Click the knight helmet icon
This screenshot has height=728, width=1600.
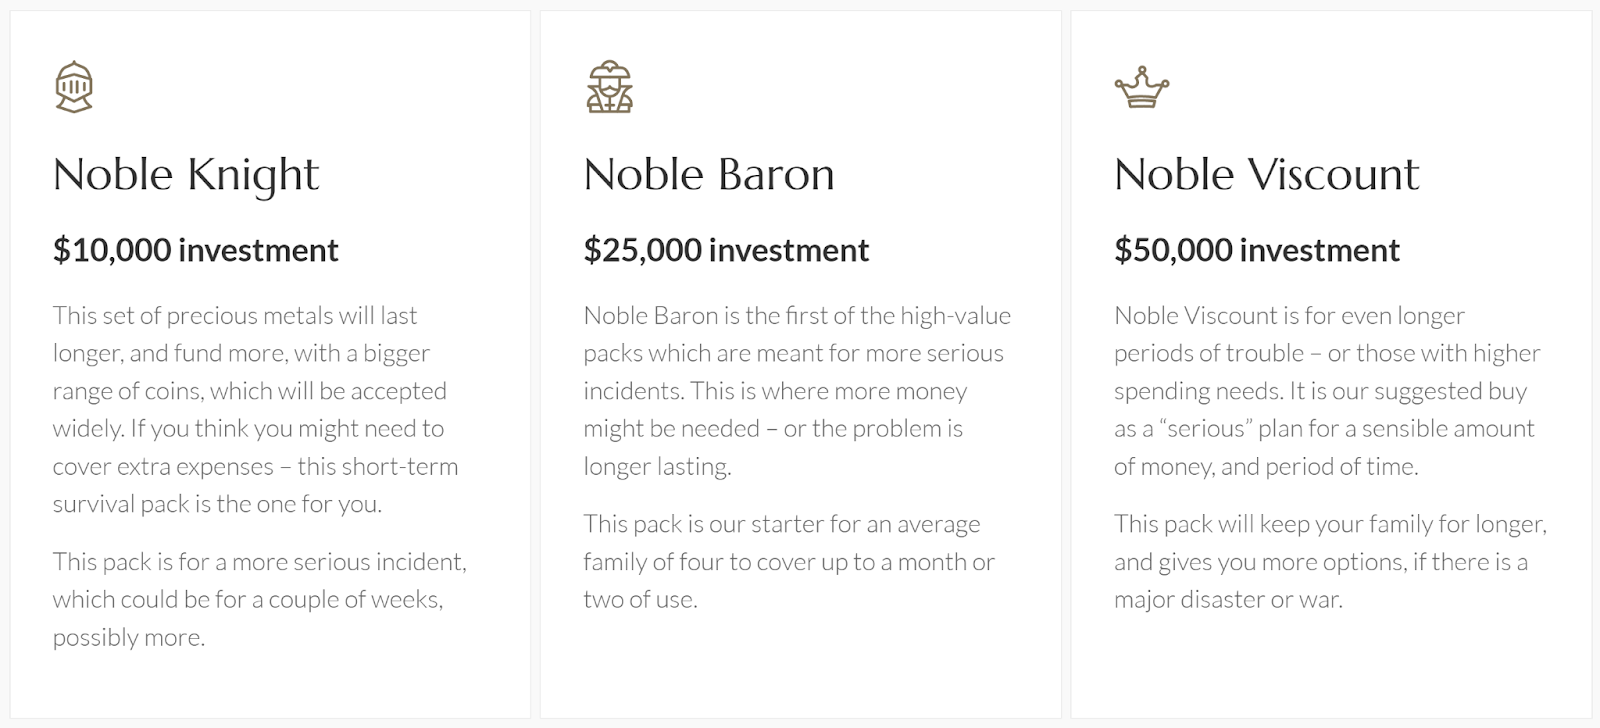point(74,87)
